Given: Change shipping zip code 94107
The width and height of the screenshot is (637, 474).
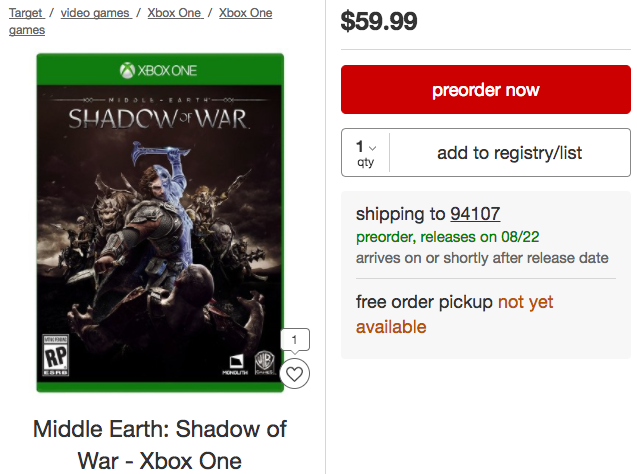Looking at the screenshot, I should point(475,213).
